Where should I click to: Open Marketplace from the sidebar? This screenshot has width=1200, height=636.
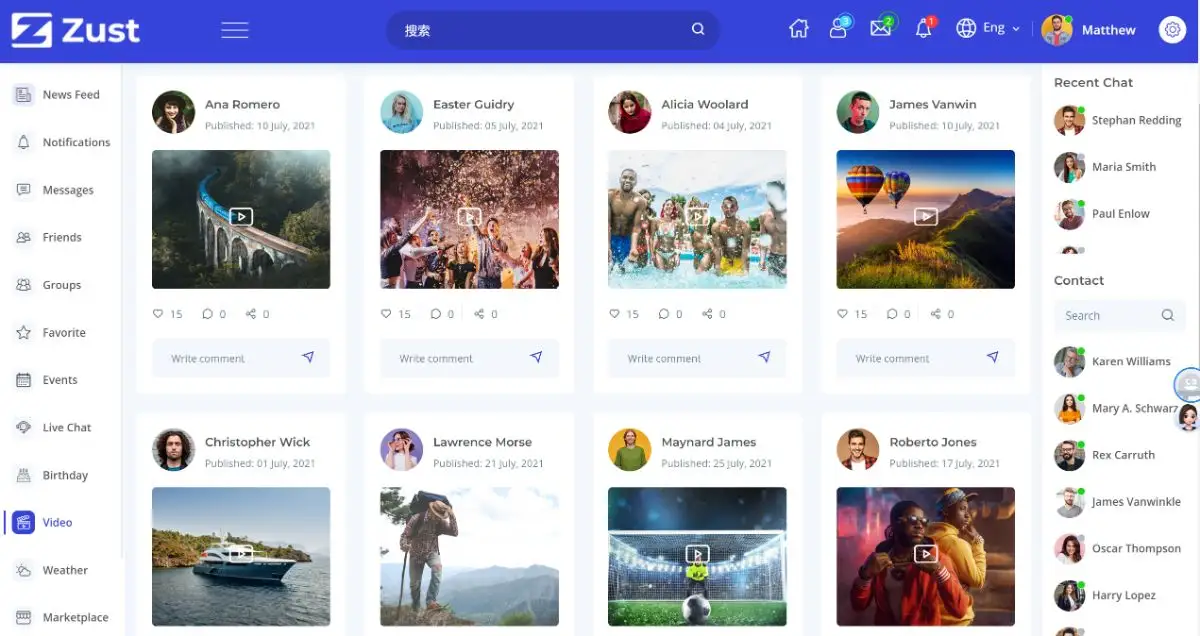tap(75, 617)
